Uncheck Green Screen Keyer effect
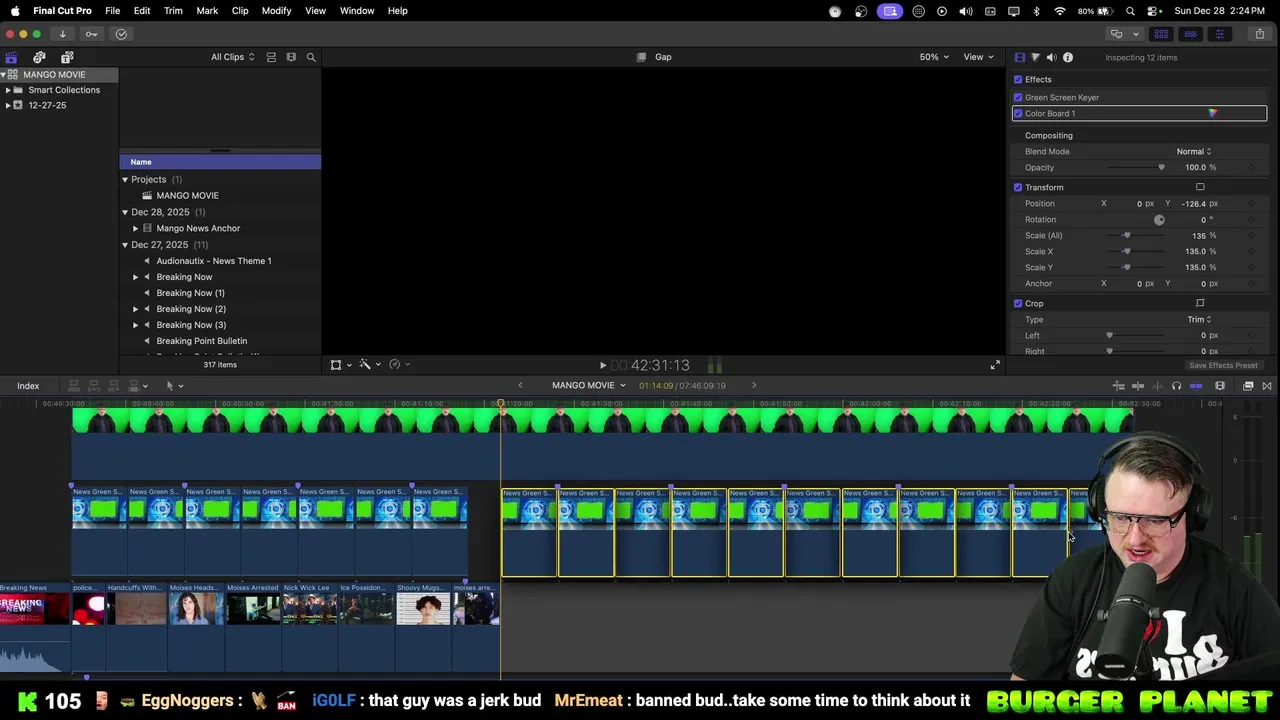The height and width of the screenshot is (720, 1280). click(1018, 97)
